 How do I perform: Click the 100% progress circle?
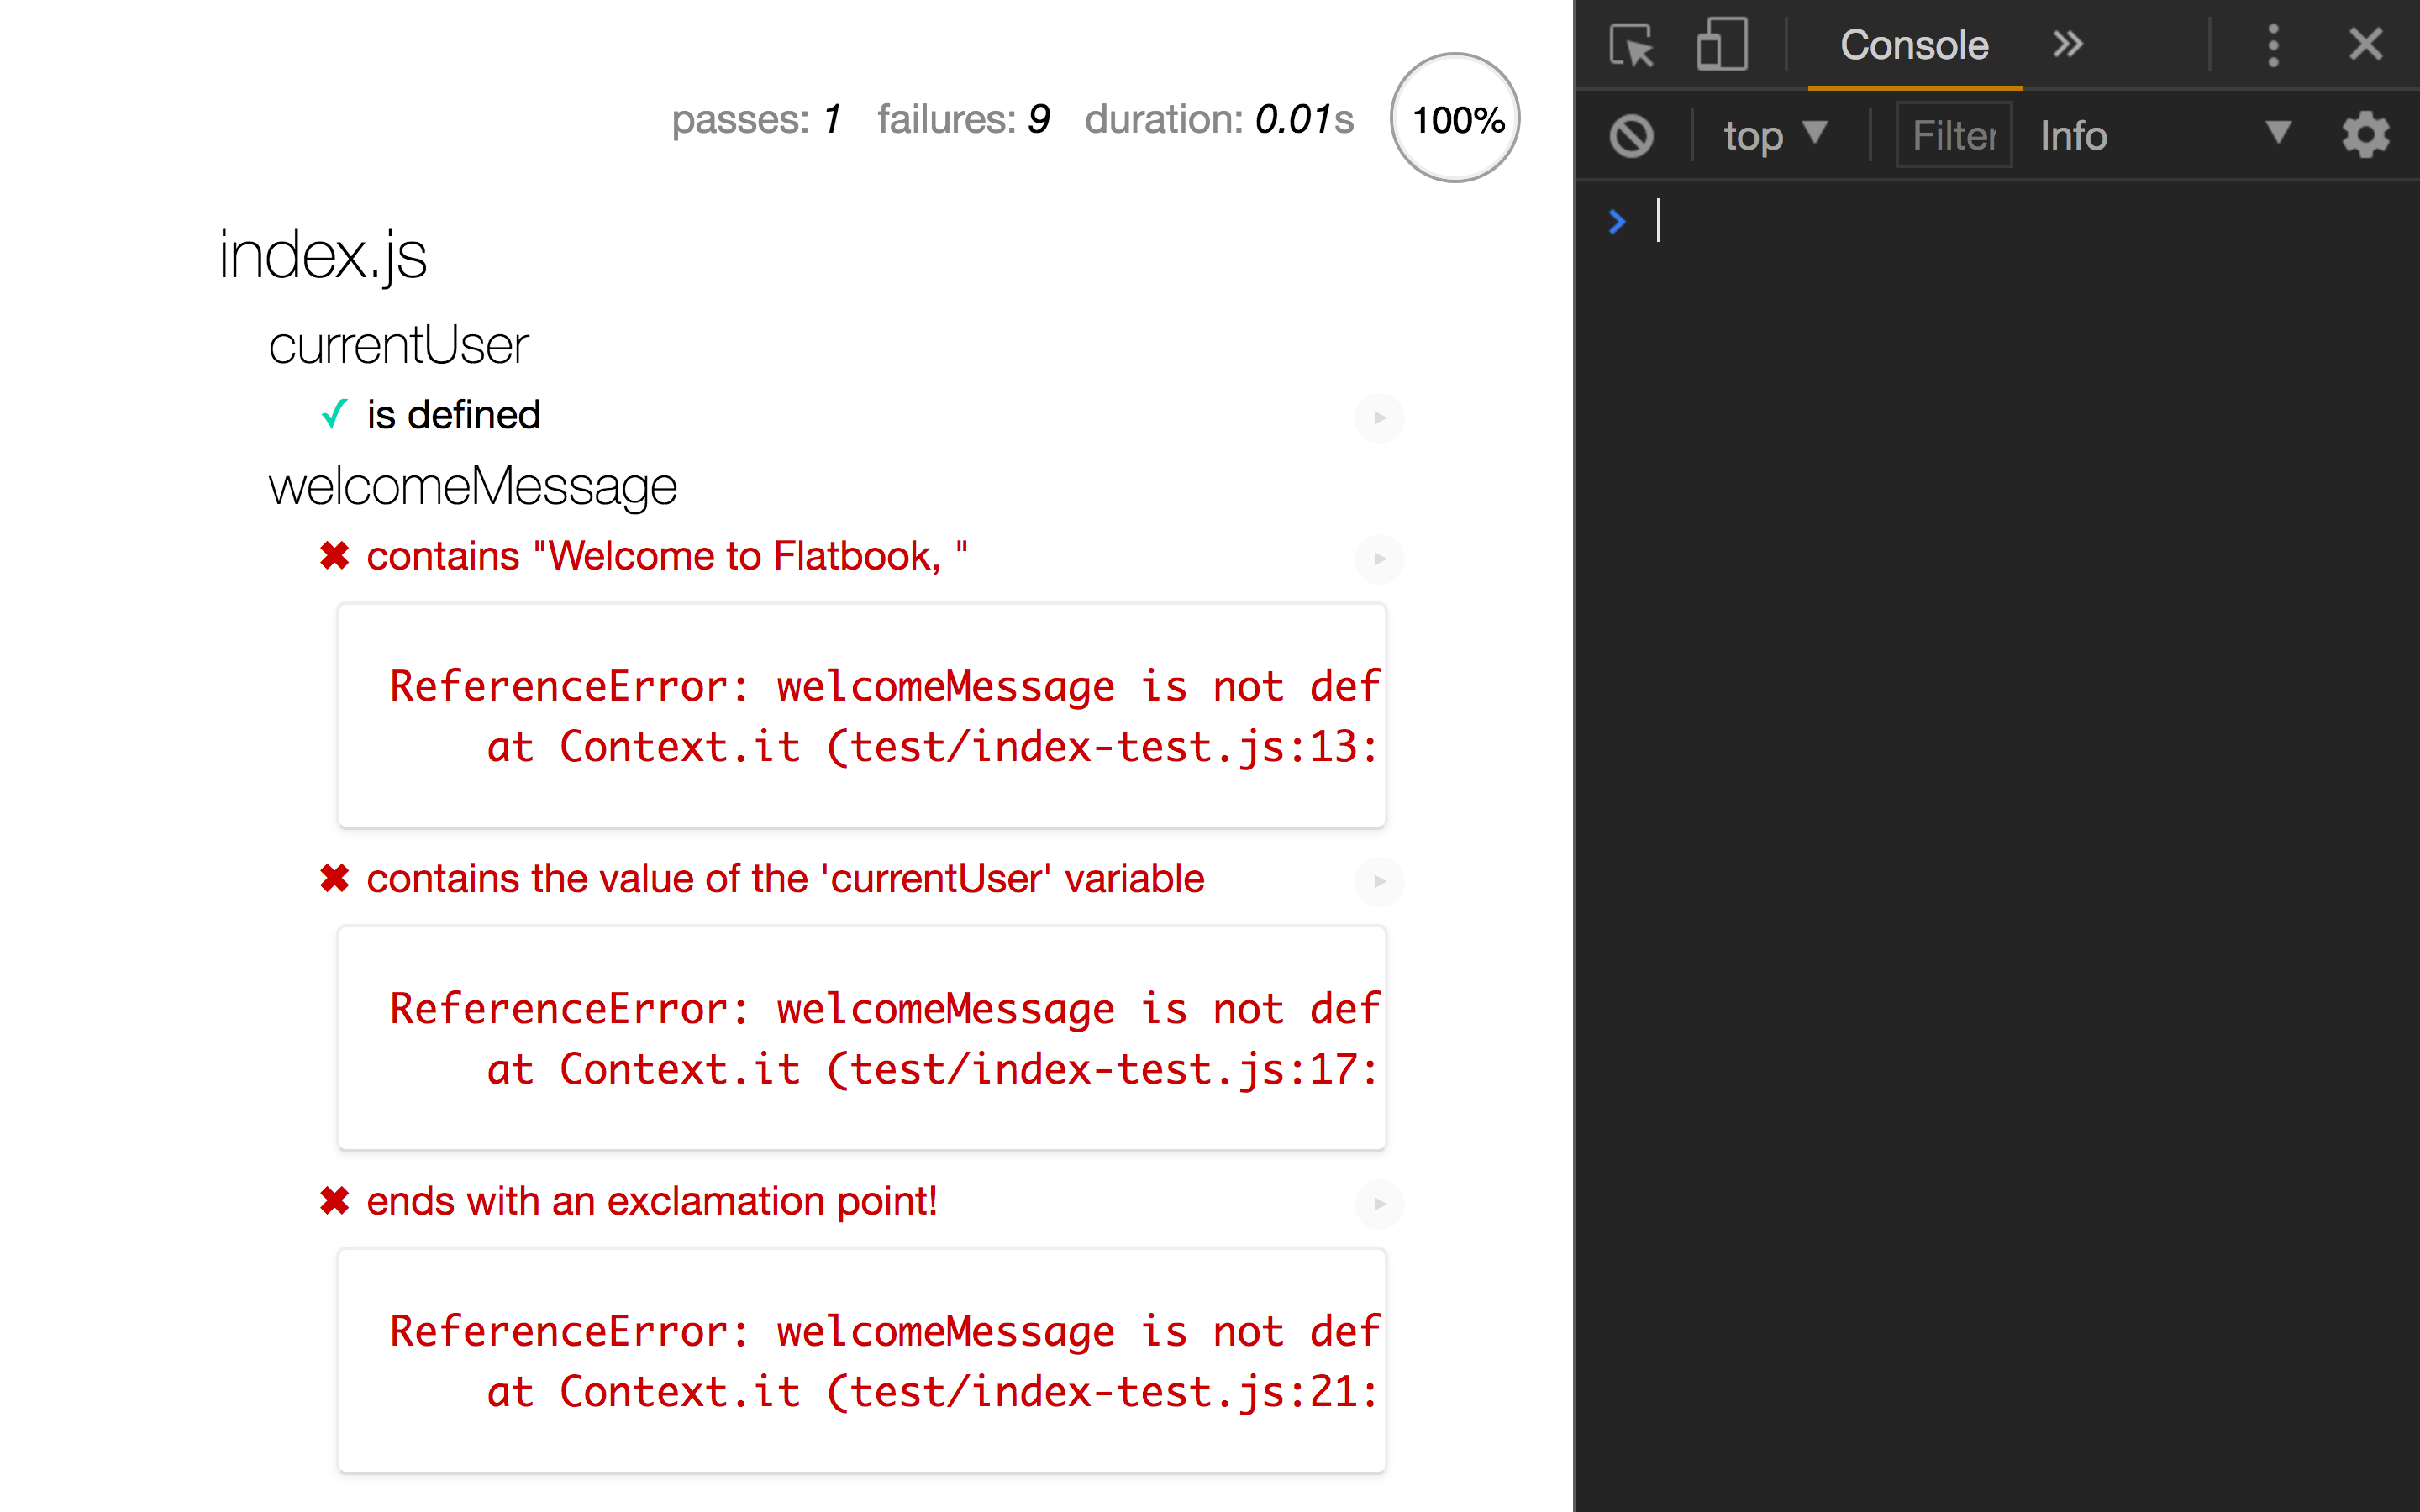(1456, 119)
